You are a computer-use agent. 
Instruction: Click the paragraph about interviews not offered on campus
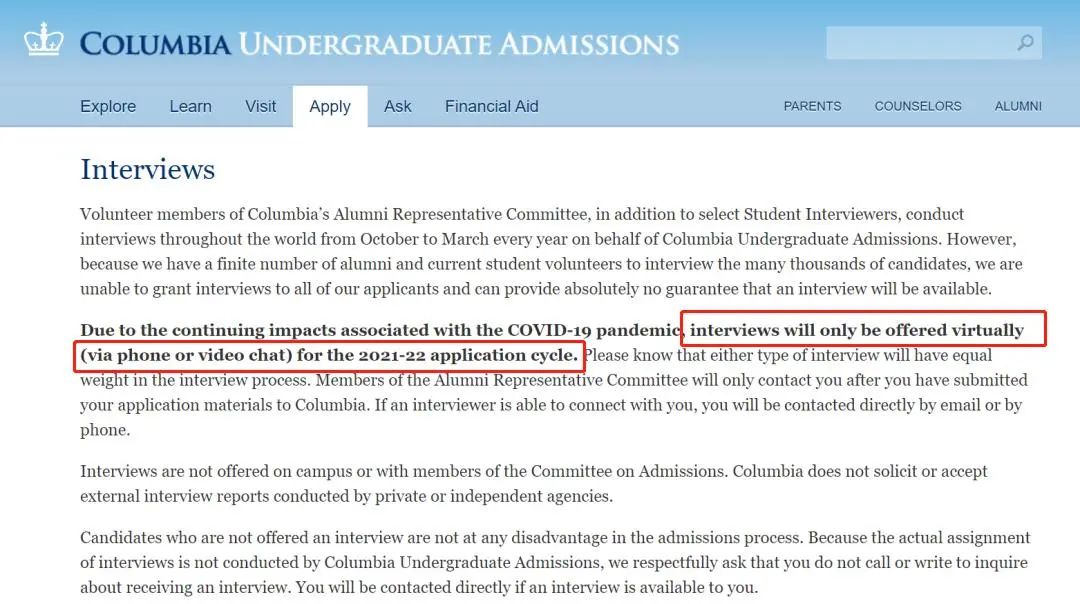[x=533, y=483]
